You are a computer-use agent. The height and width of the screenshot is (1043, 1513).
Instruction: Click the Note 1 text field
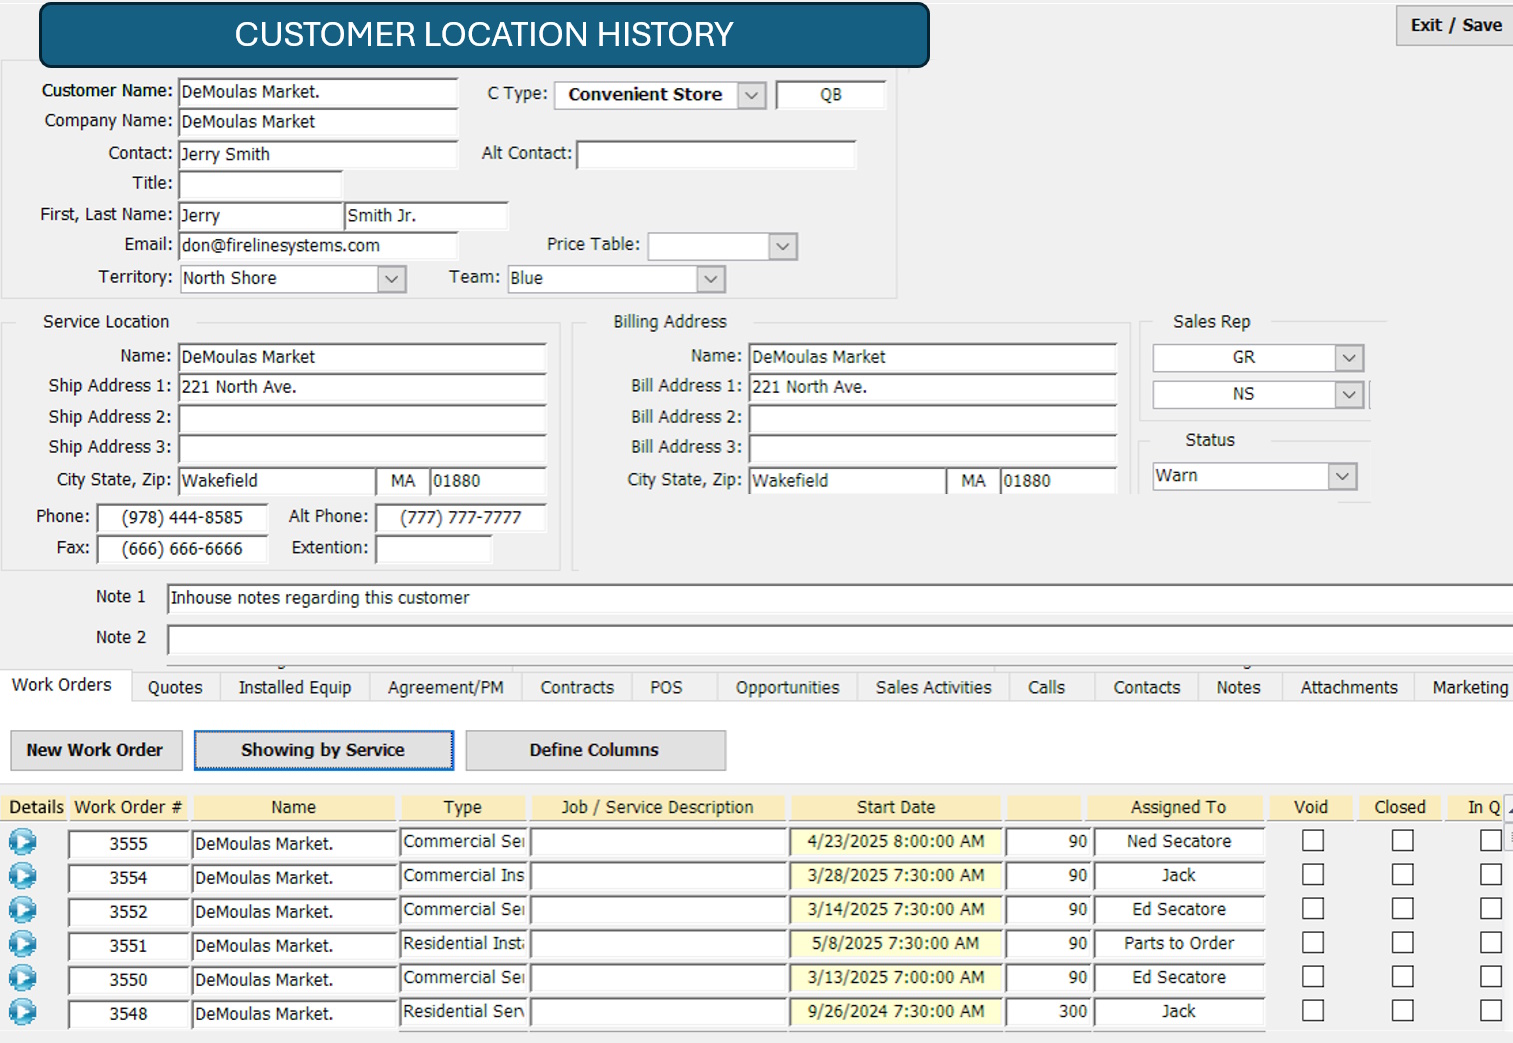[x=840, y=598]
